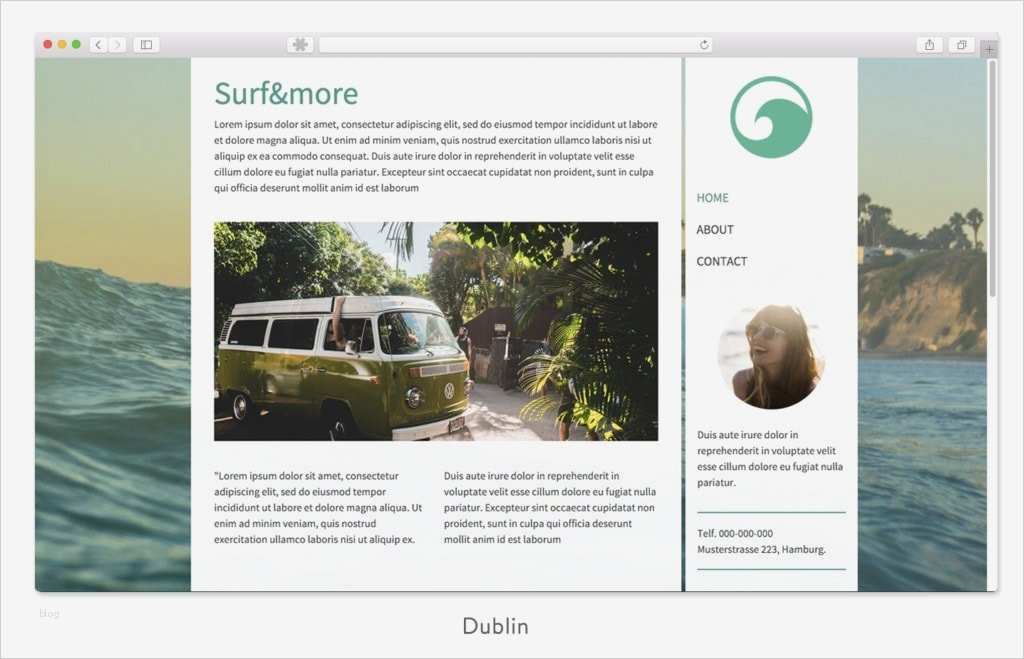This screenshot has height=659, width=1024.
Task: Open the green camper van photo
Action: pos(436,331)
